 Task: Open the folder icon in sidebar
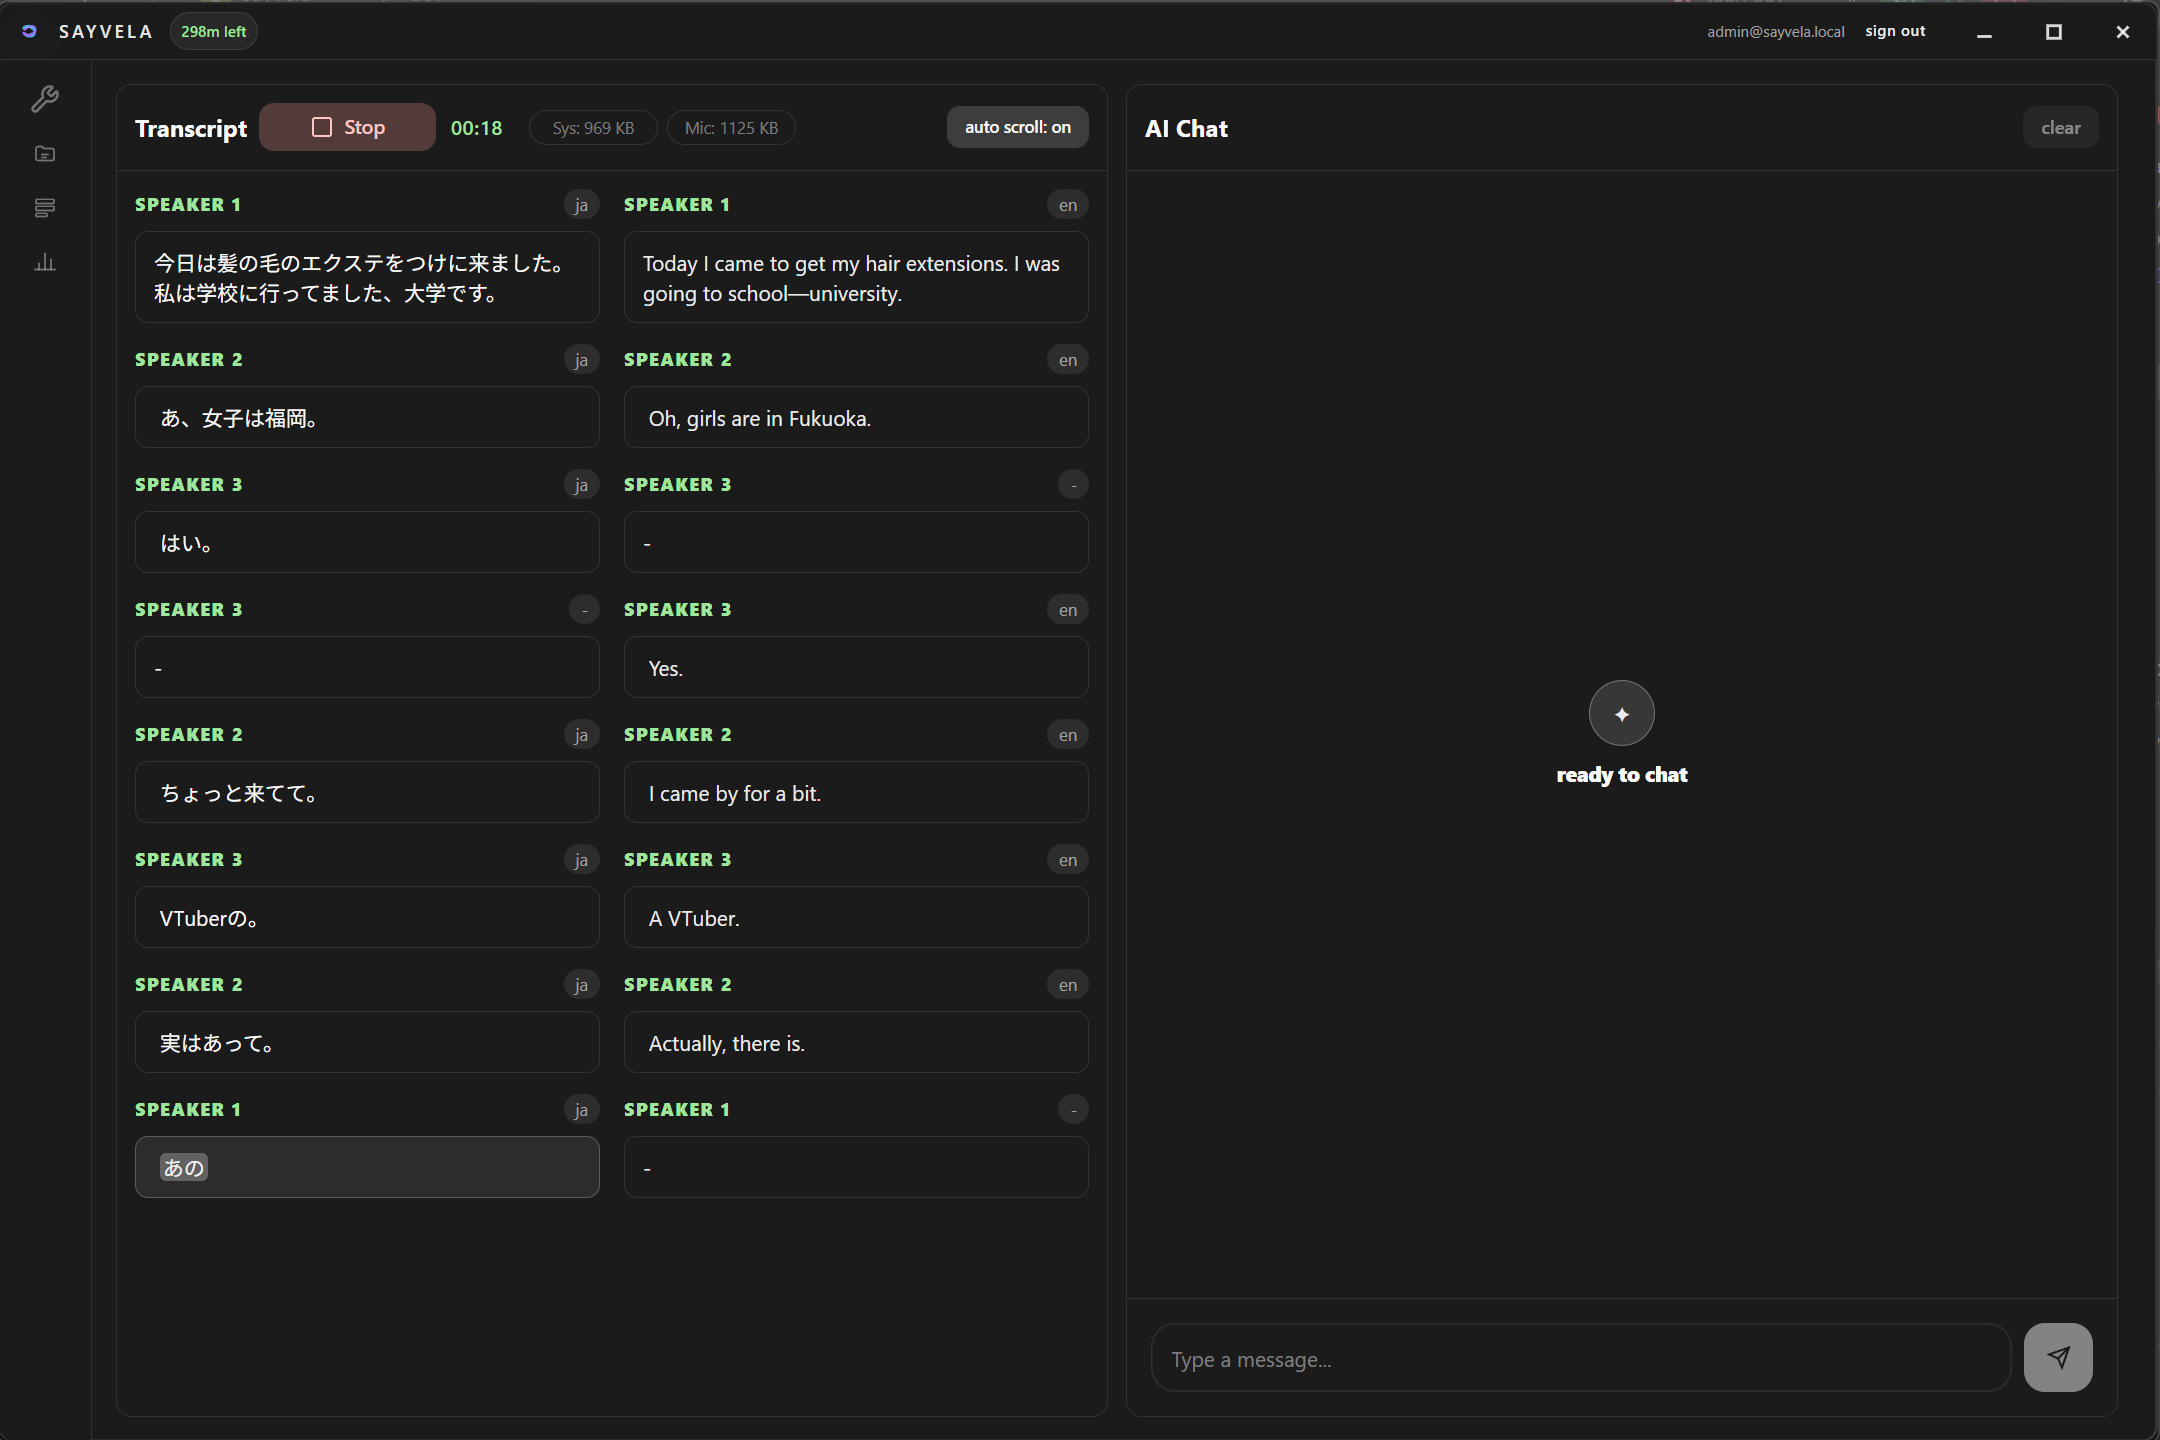tap(45, 153)
